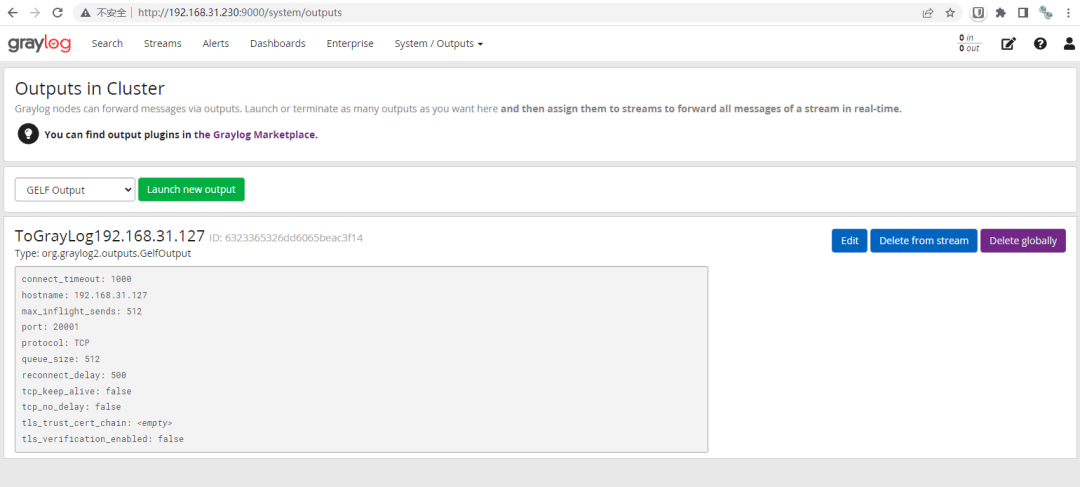Open the extensions puzzle piece icon

(x=1001, y=12)
